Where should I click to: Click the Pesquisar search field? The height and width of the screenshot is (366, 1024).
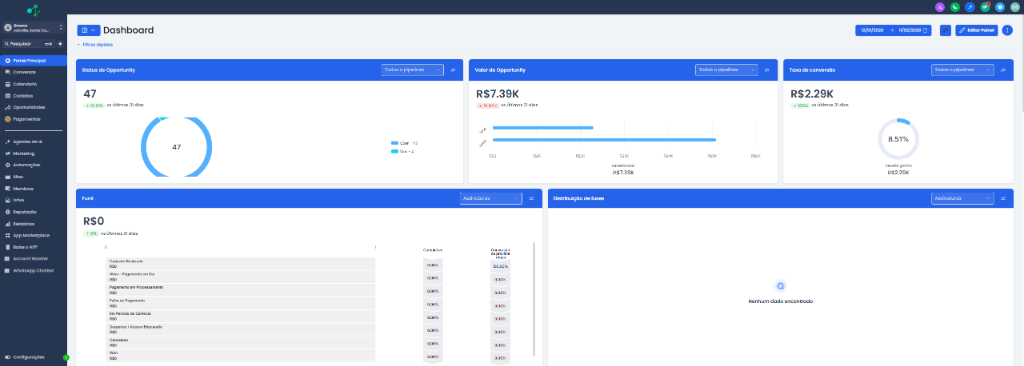pyautogui.click(x=28, y=44)
